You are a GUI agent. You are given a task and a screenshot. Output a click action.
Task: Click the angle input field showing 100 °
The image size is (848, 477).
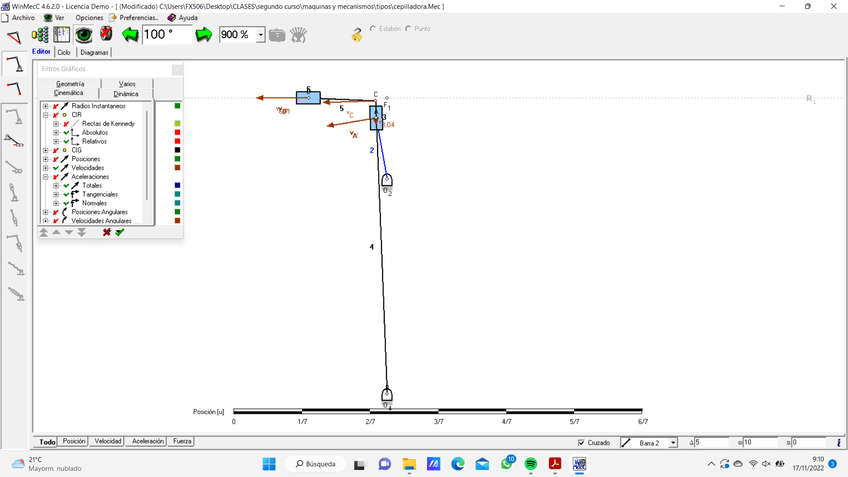(166, 35)
